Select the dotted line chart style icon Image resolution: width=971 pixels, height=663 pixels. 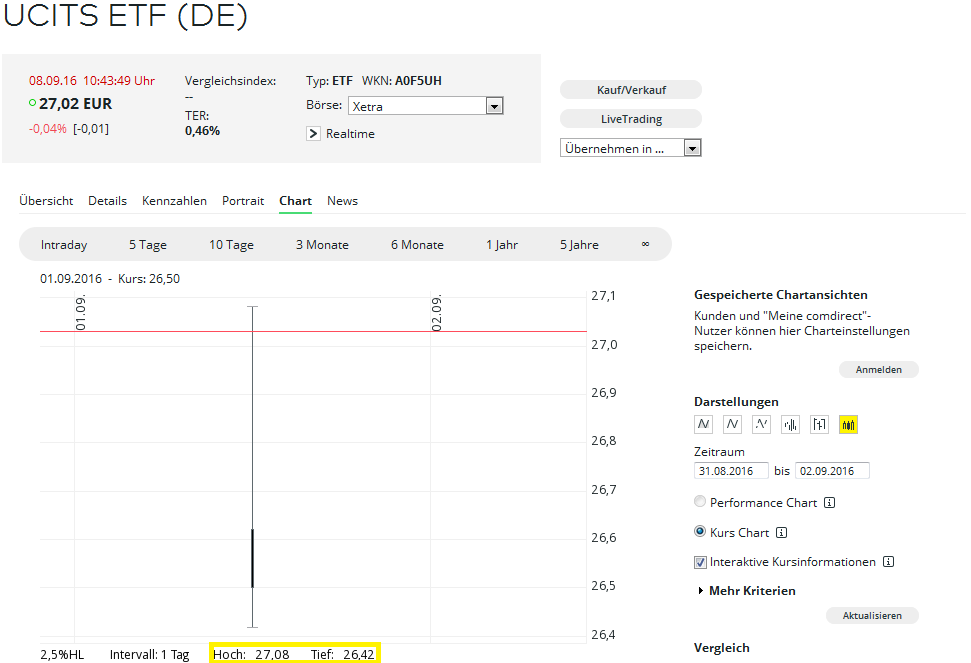pos(762,425)
